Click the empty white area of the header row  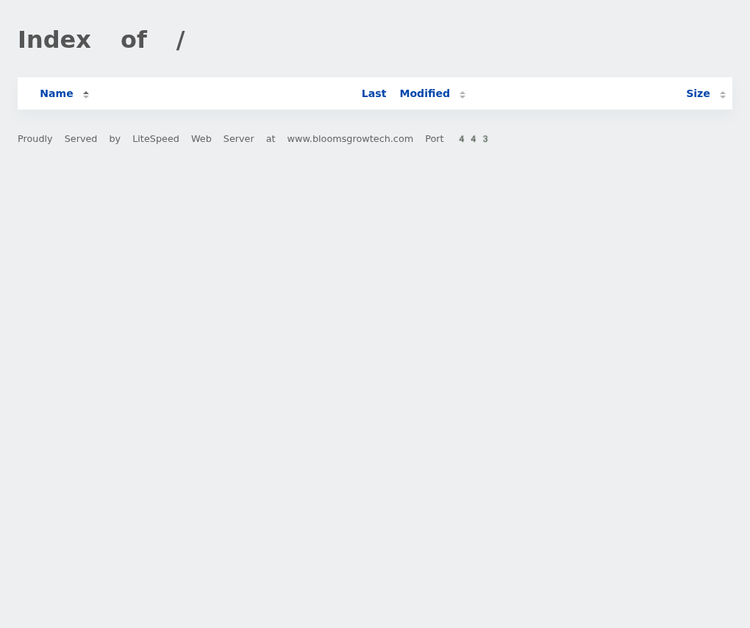click(x=220, y=93)
